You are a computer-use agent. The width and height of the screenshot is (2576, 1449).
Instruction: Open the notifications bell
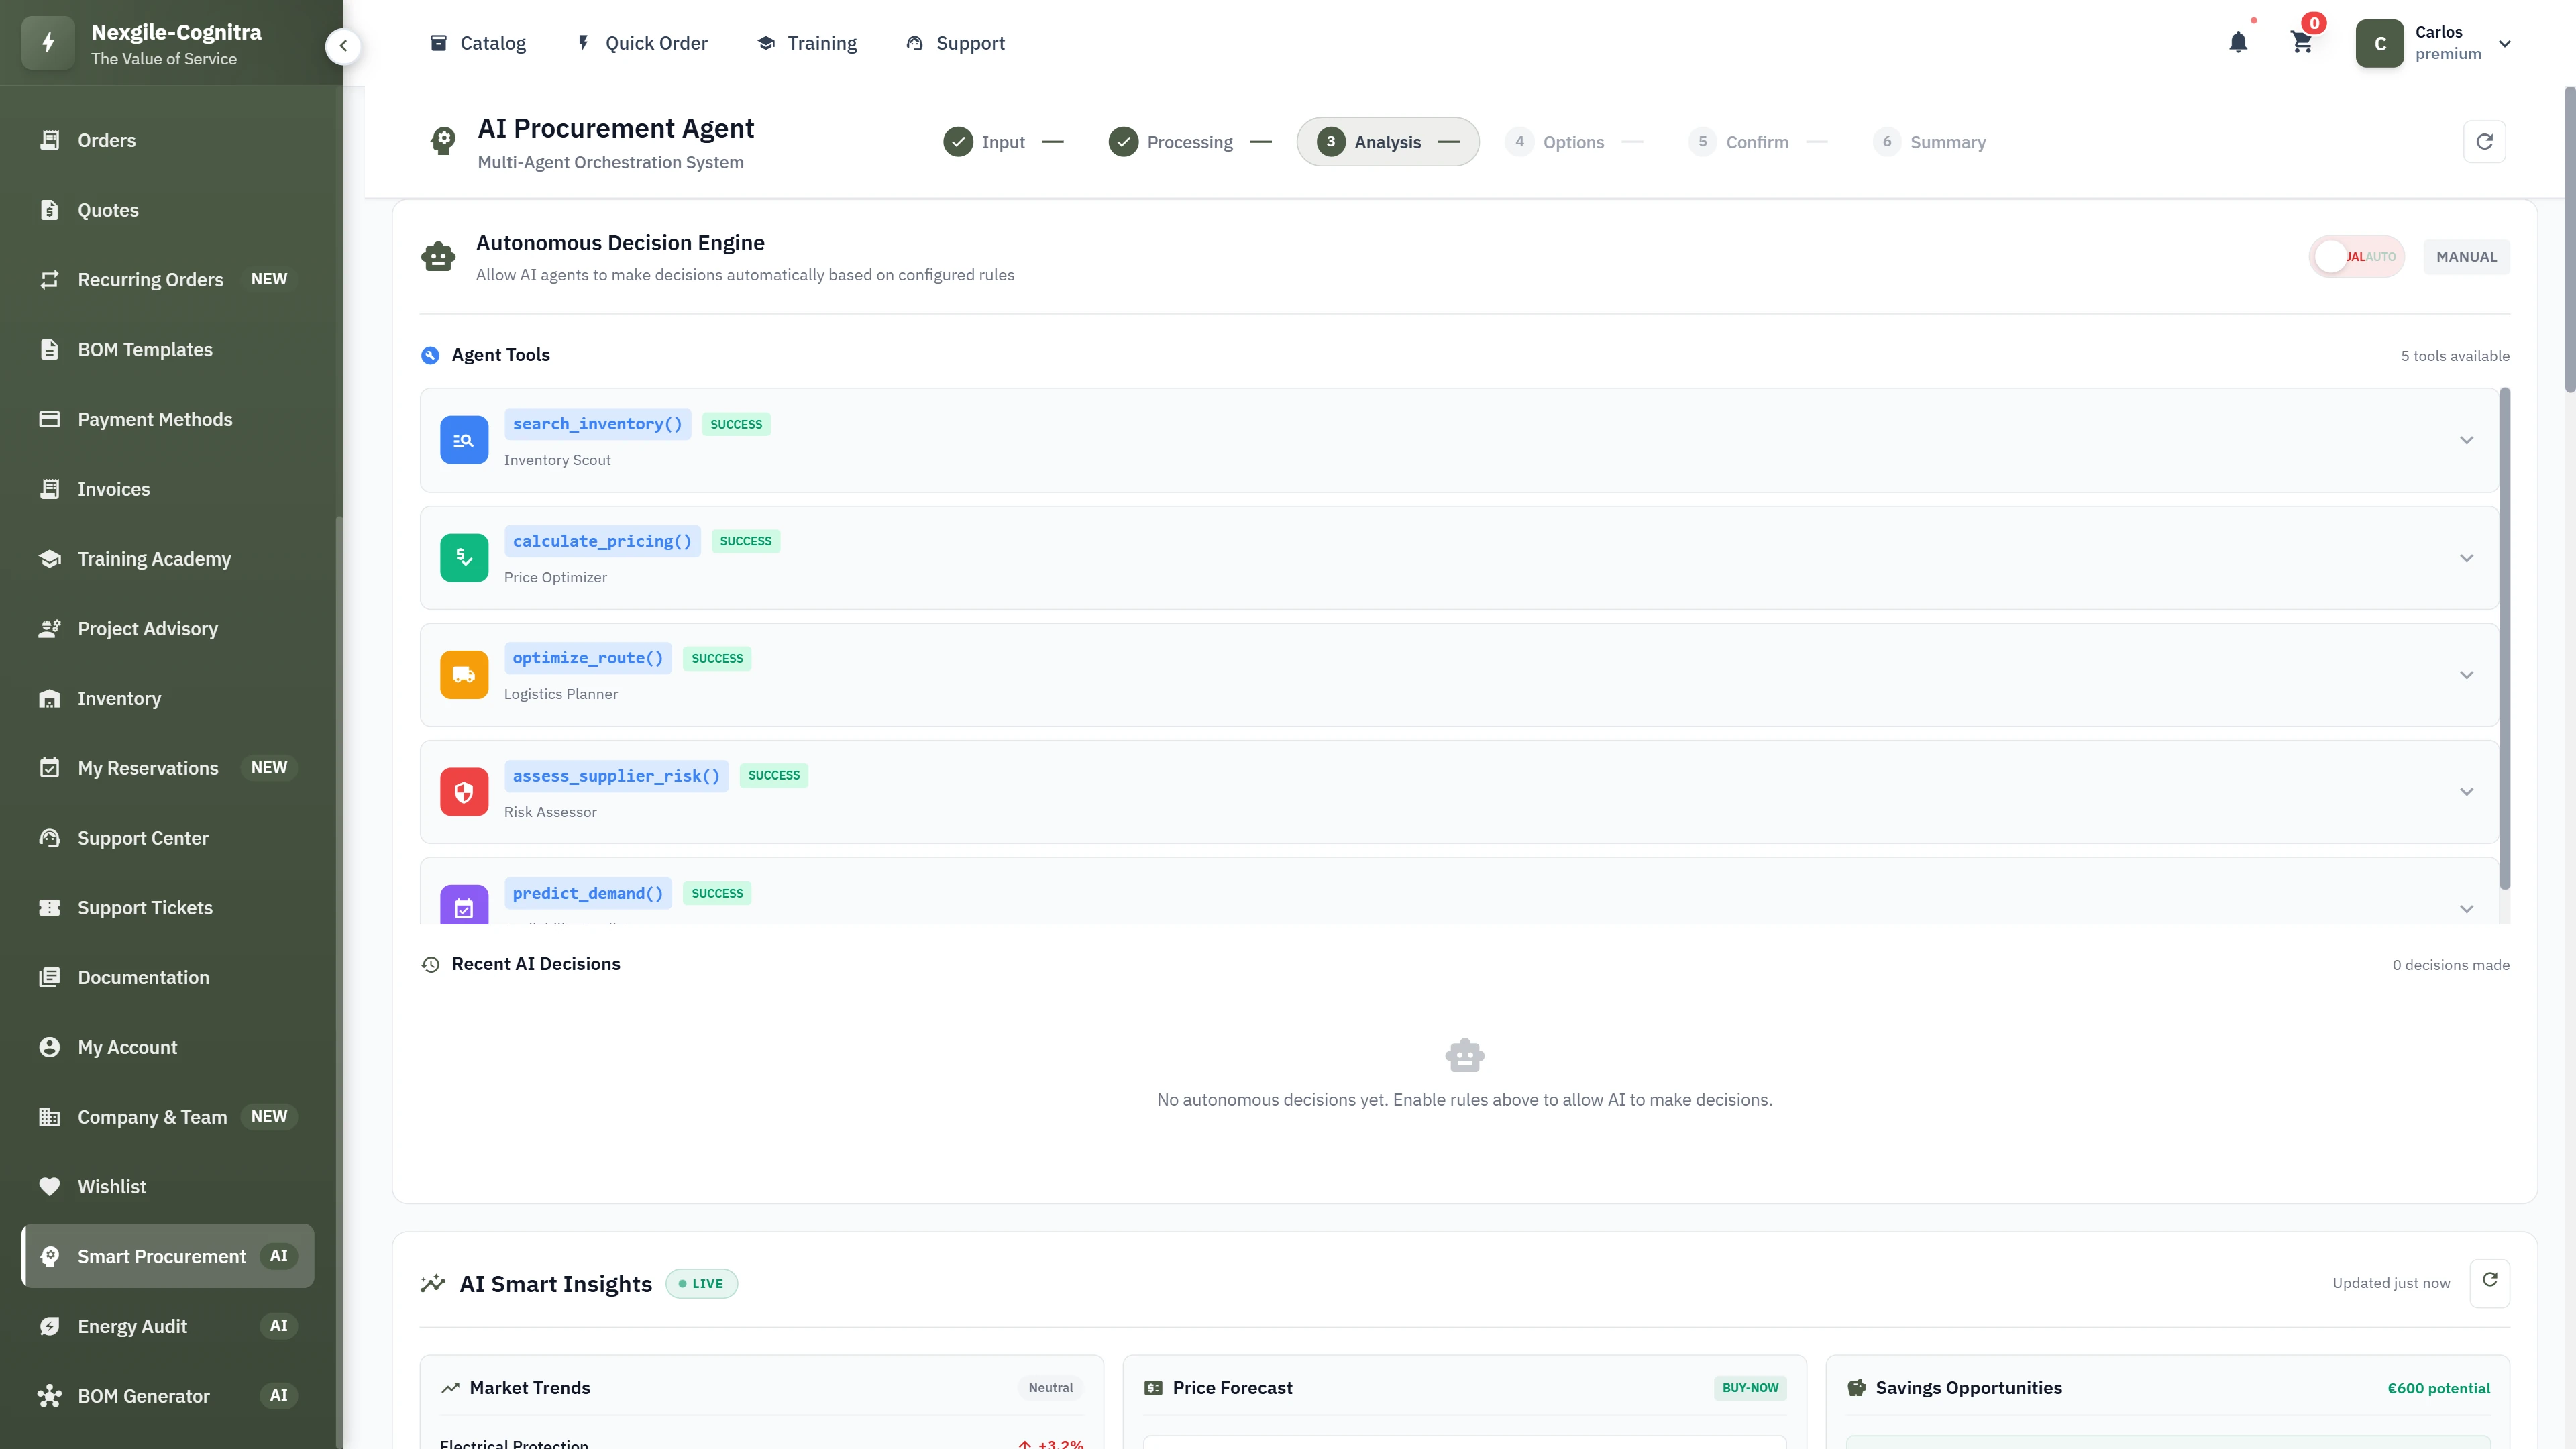pyautogui.click(x=2238, y=42)
